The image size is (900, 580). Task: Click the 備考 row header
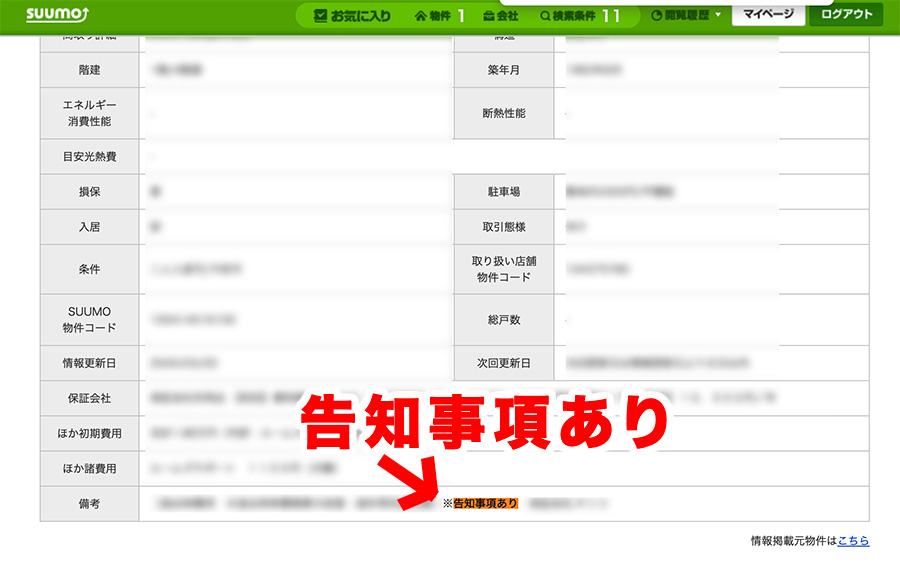(x=90, y=504)
